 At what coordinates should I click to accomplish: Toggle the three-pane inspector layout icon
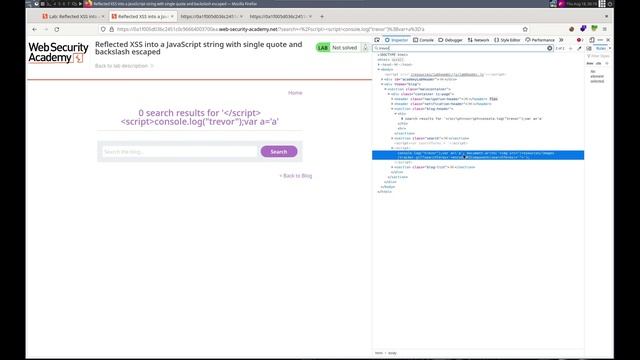[589, 48]
